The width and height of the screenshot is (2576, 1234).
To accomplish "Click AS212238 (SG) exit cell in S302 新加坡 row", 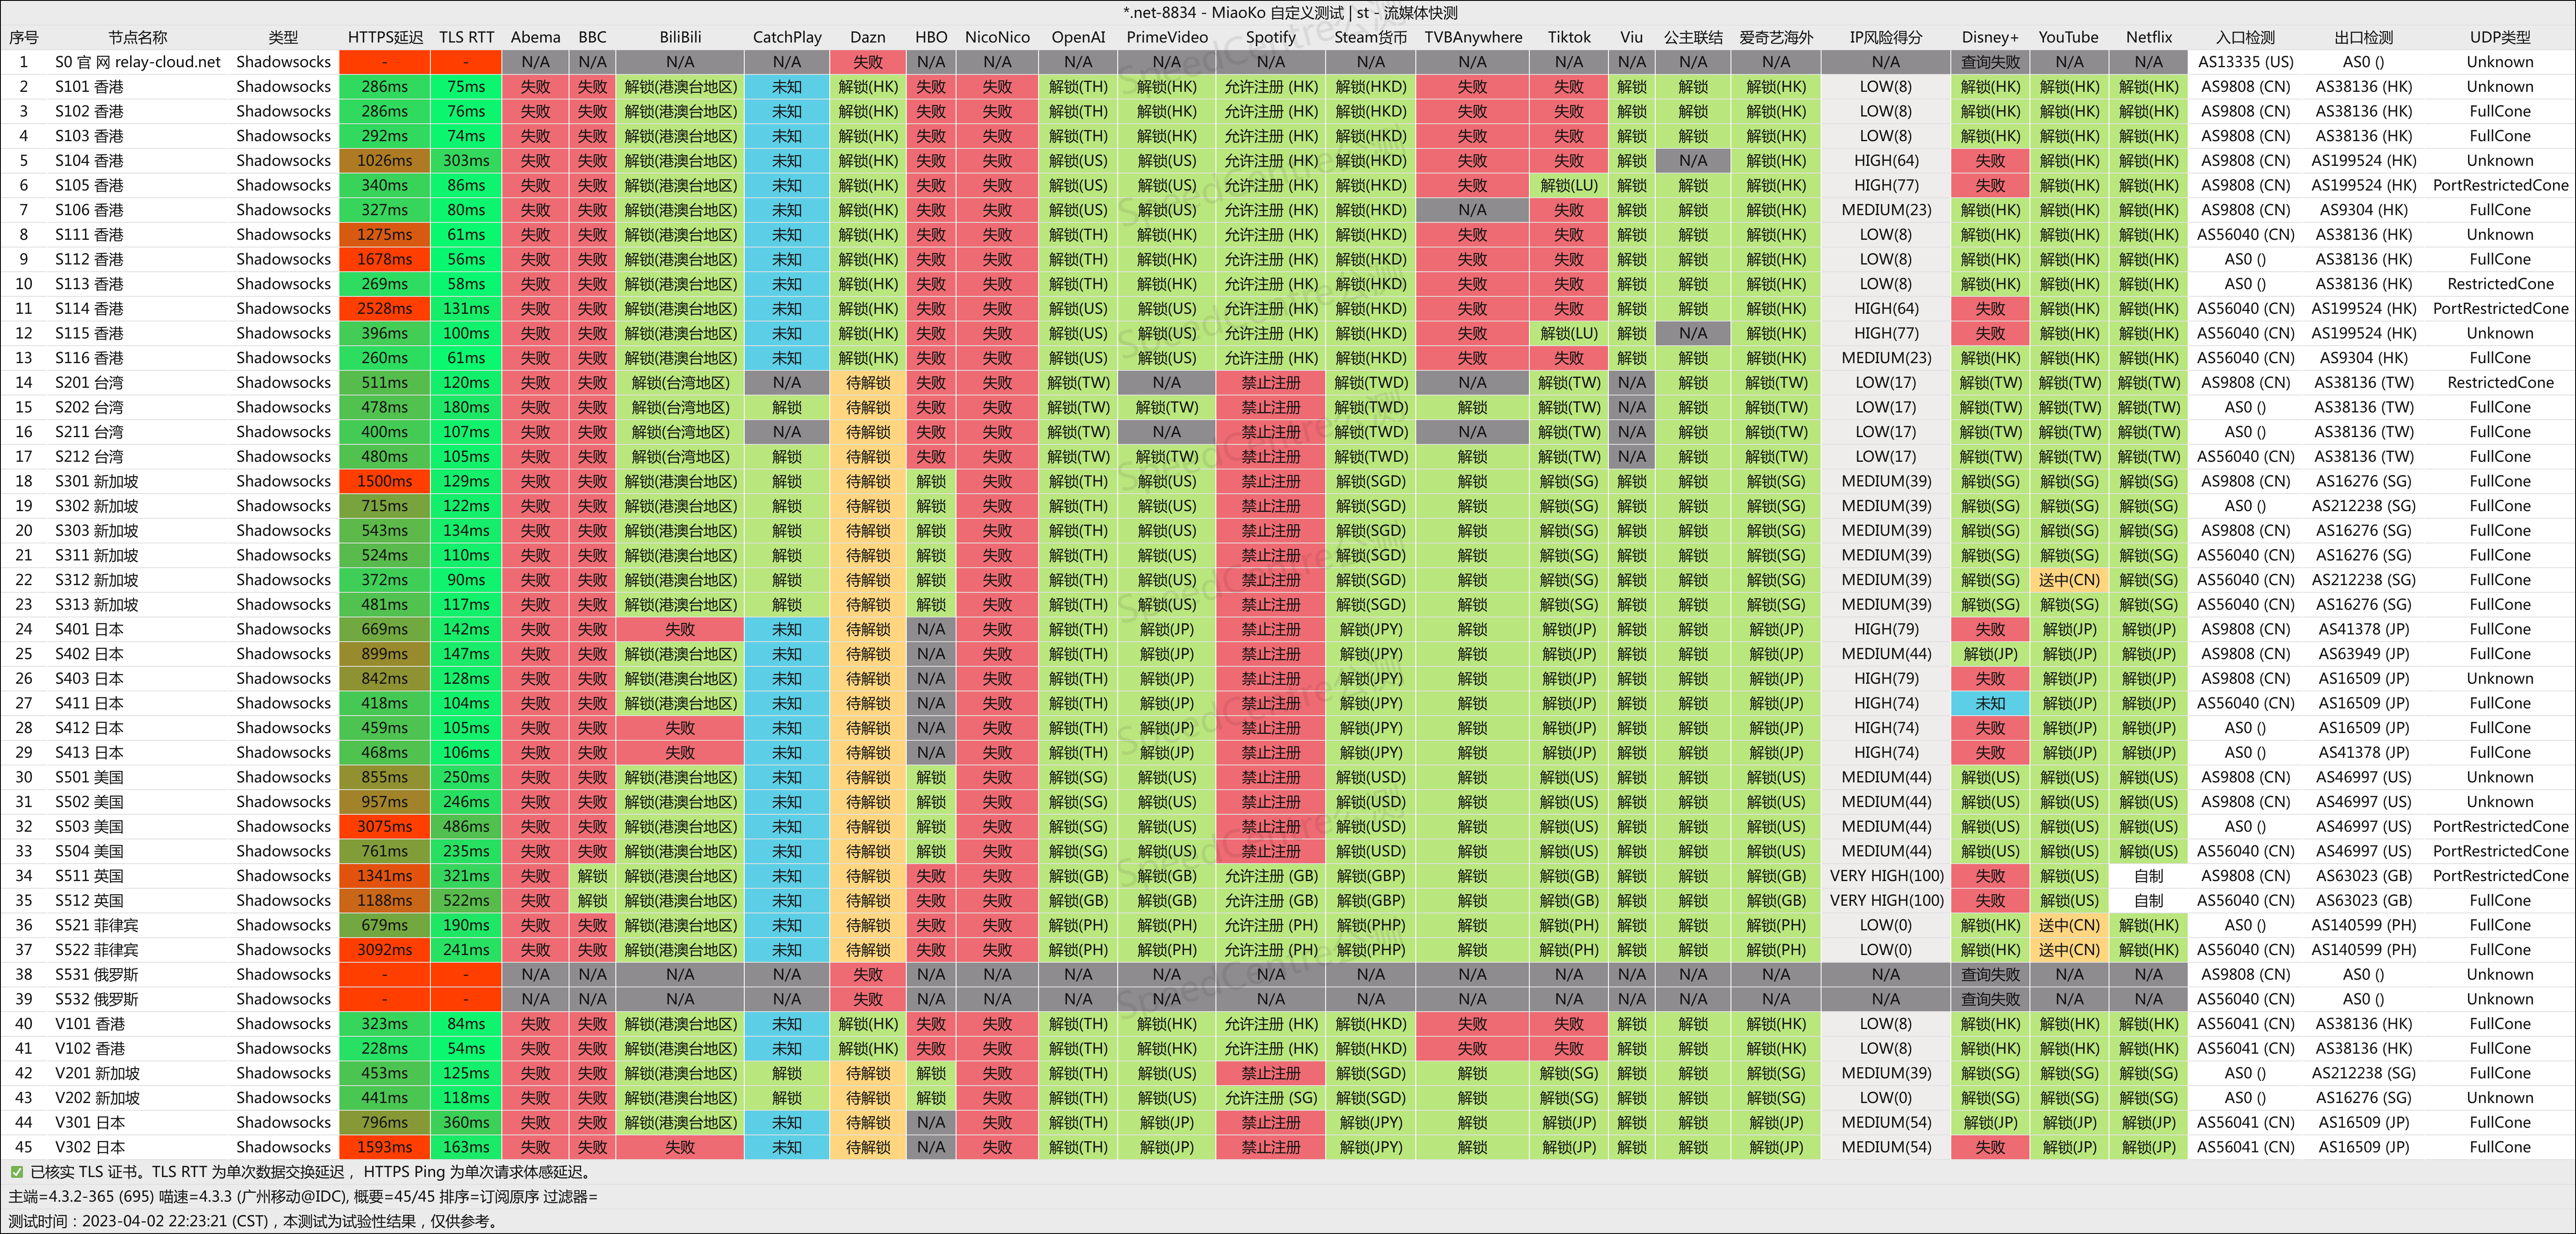I will [2364, 506].
